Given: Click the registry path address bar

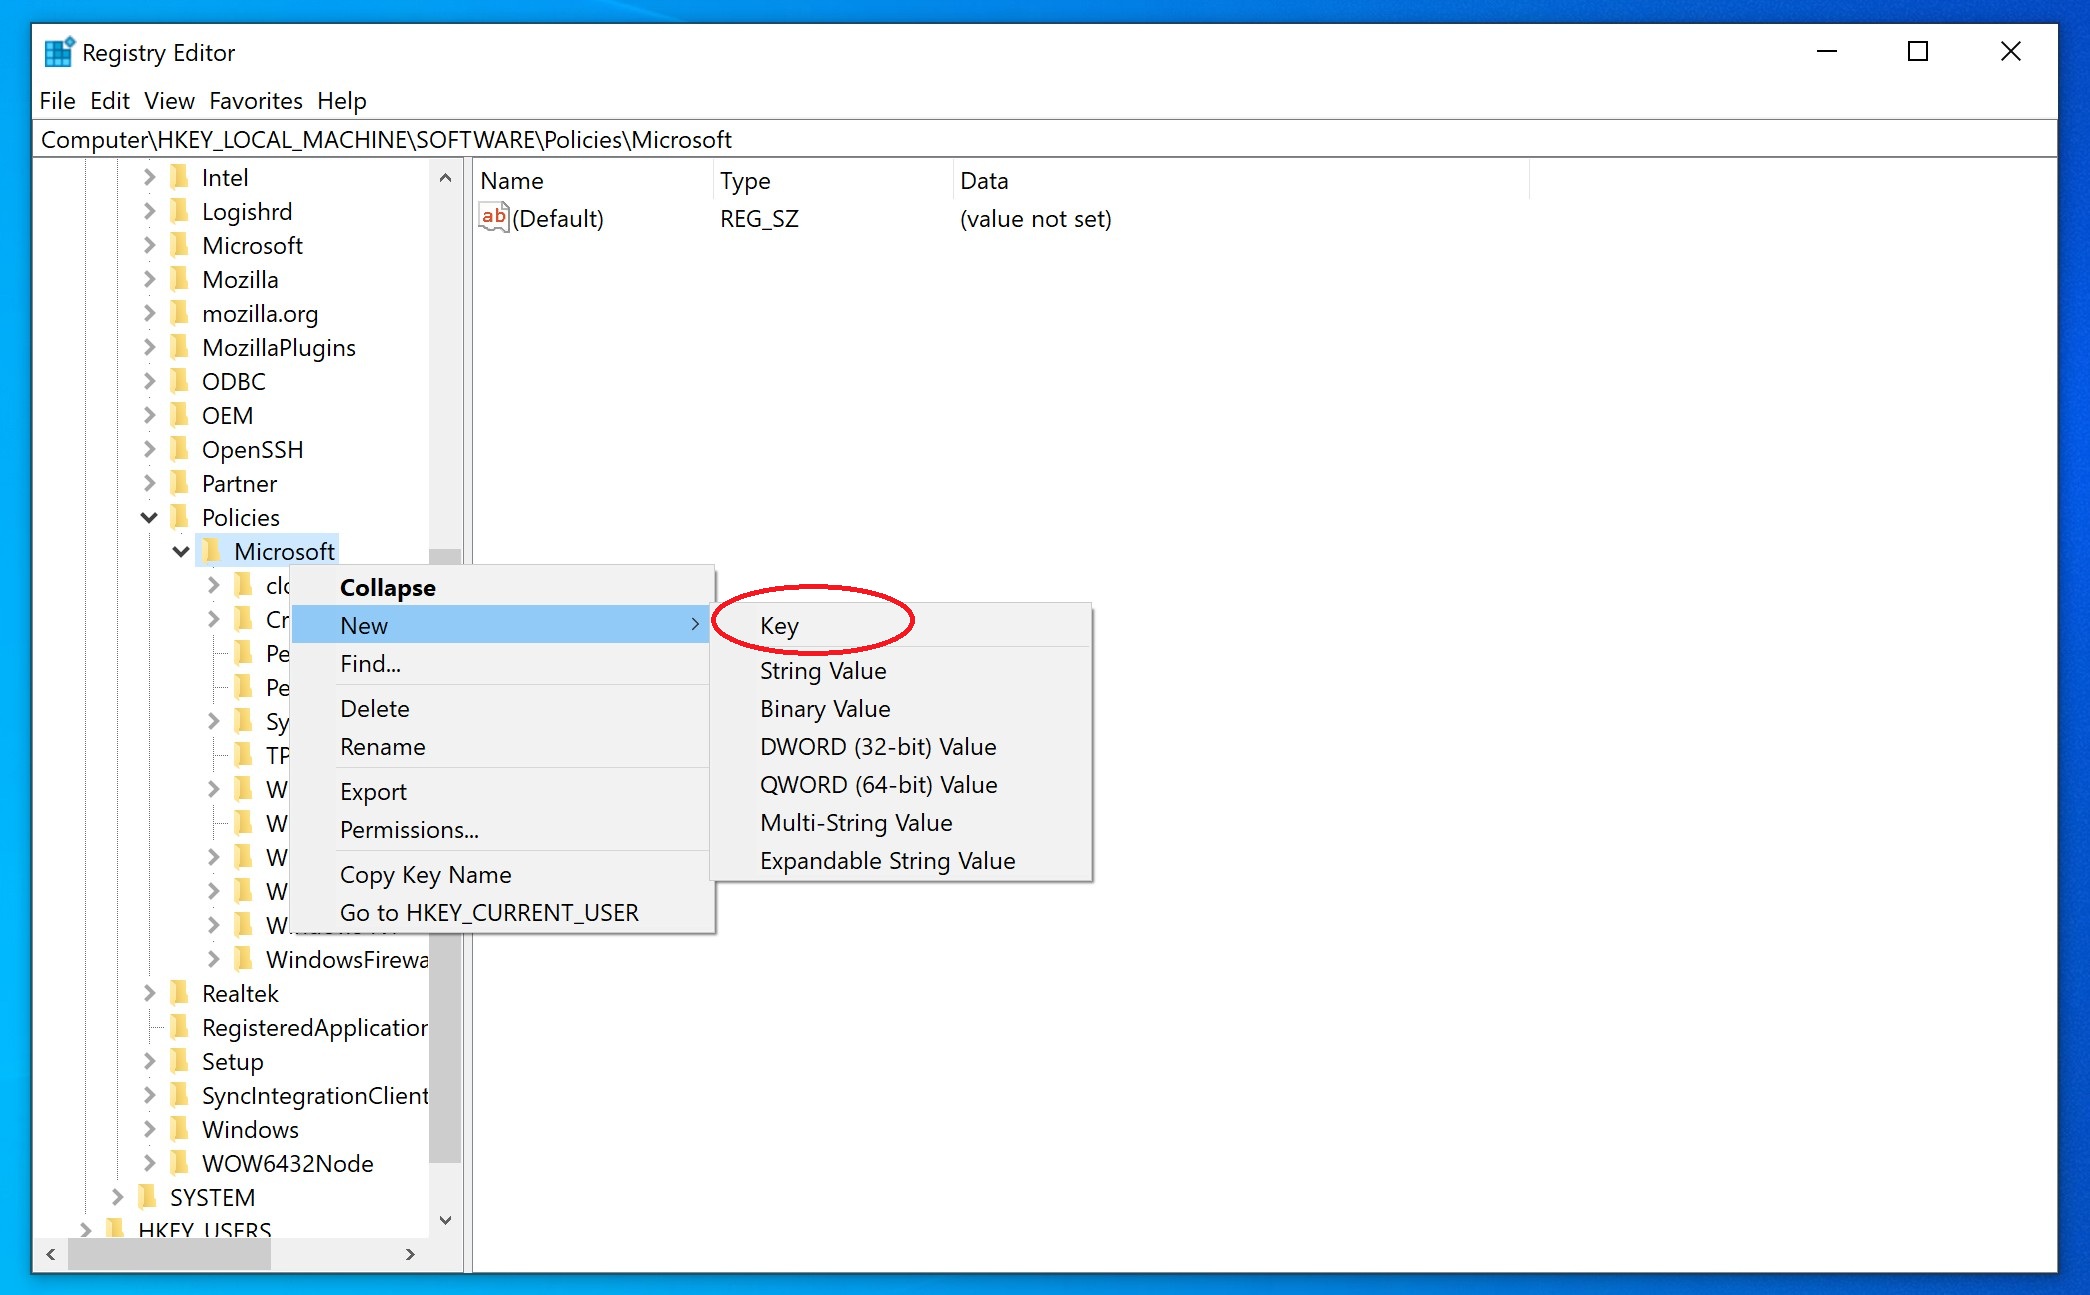Looking at the screenshot, I should click(x=1044, y=139).
